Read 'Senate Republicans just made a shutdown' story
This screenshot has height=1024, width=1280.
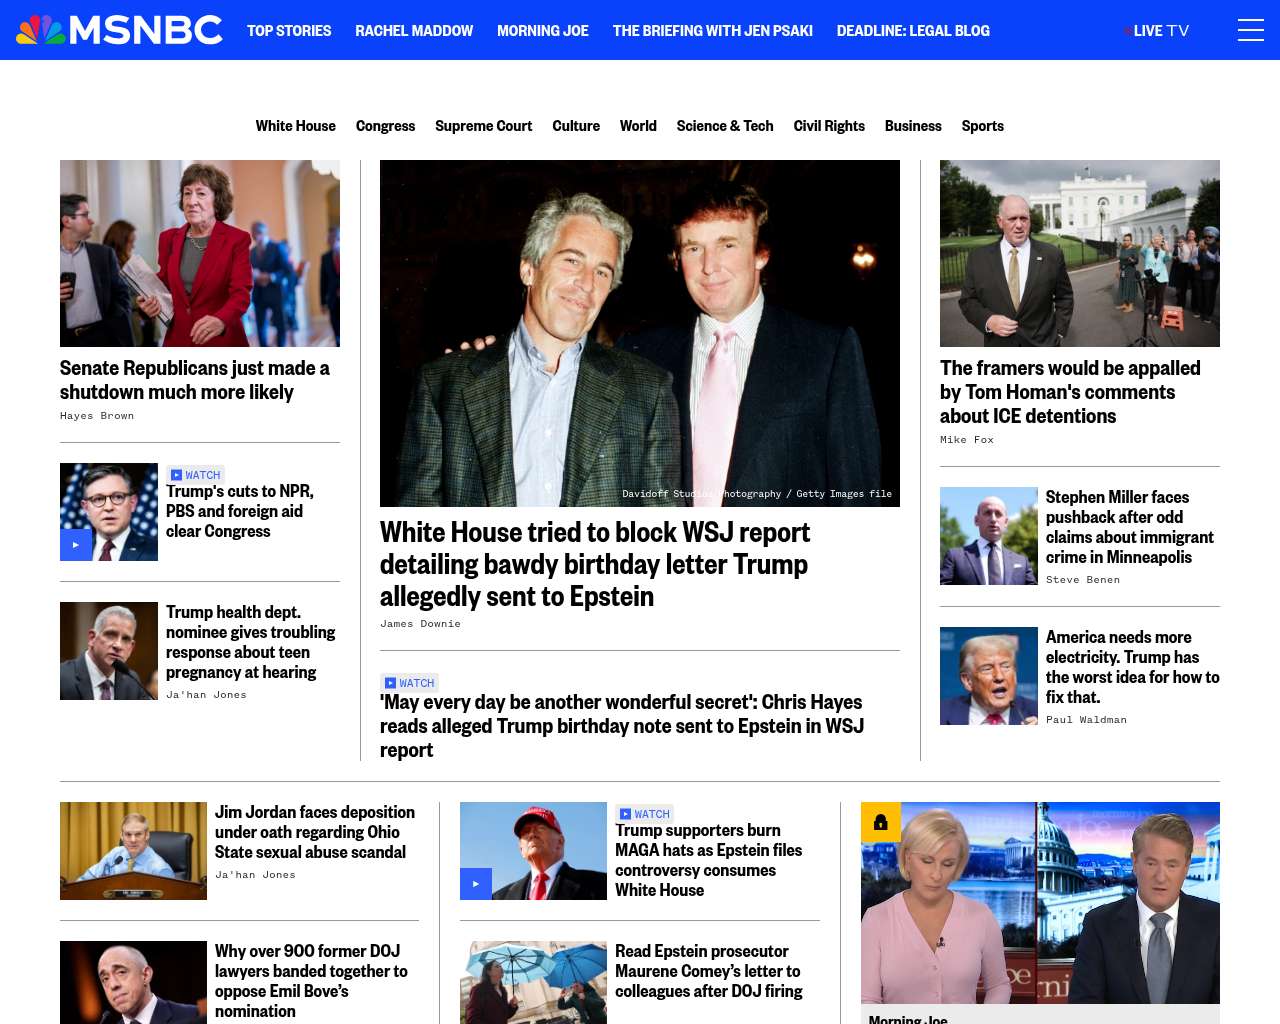tap(195, 380)
